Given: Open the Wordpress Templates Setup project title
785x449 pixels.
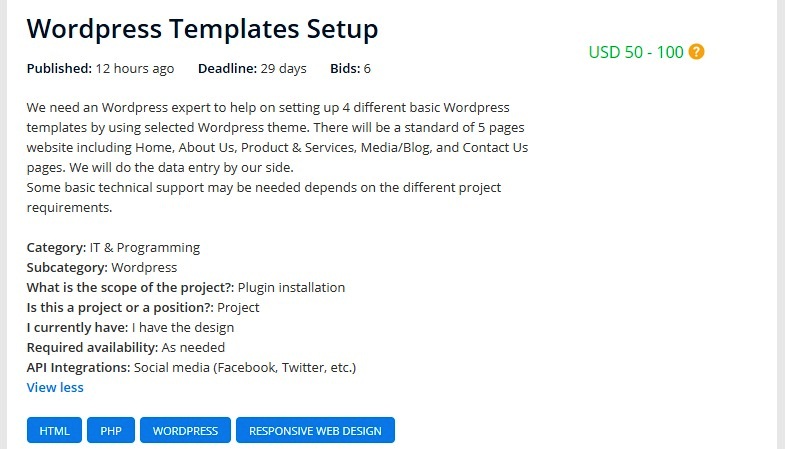Looking at the screenshot, I should [x=202, y=28].
